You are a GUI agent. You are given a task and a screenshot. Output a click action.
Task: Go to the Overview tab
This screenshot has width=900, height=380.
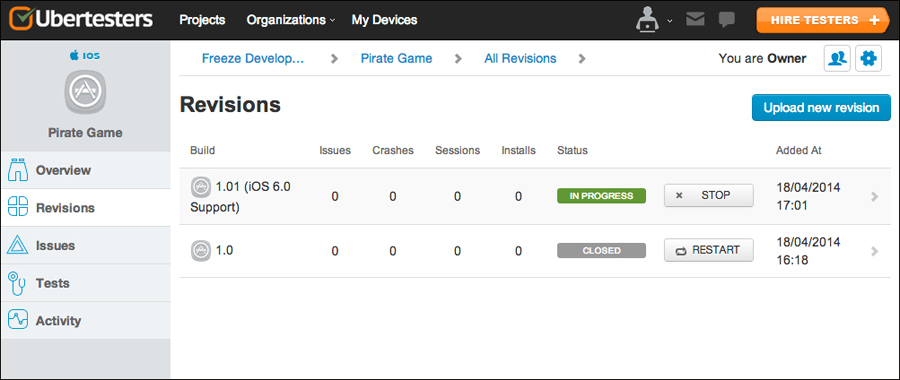coord(86,170)
